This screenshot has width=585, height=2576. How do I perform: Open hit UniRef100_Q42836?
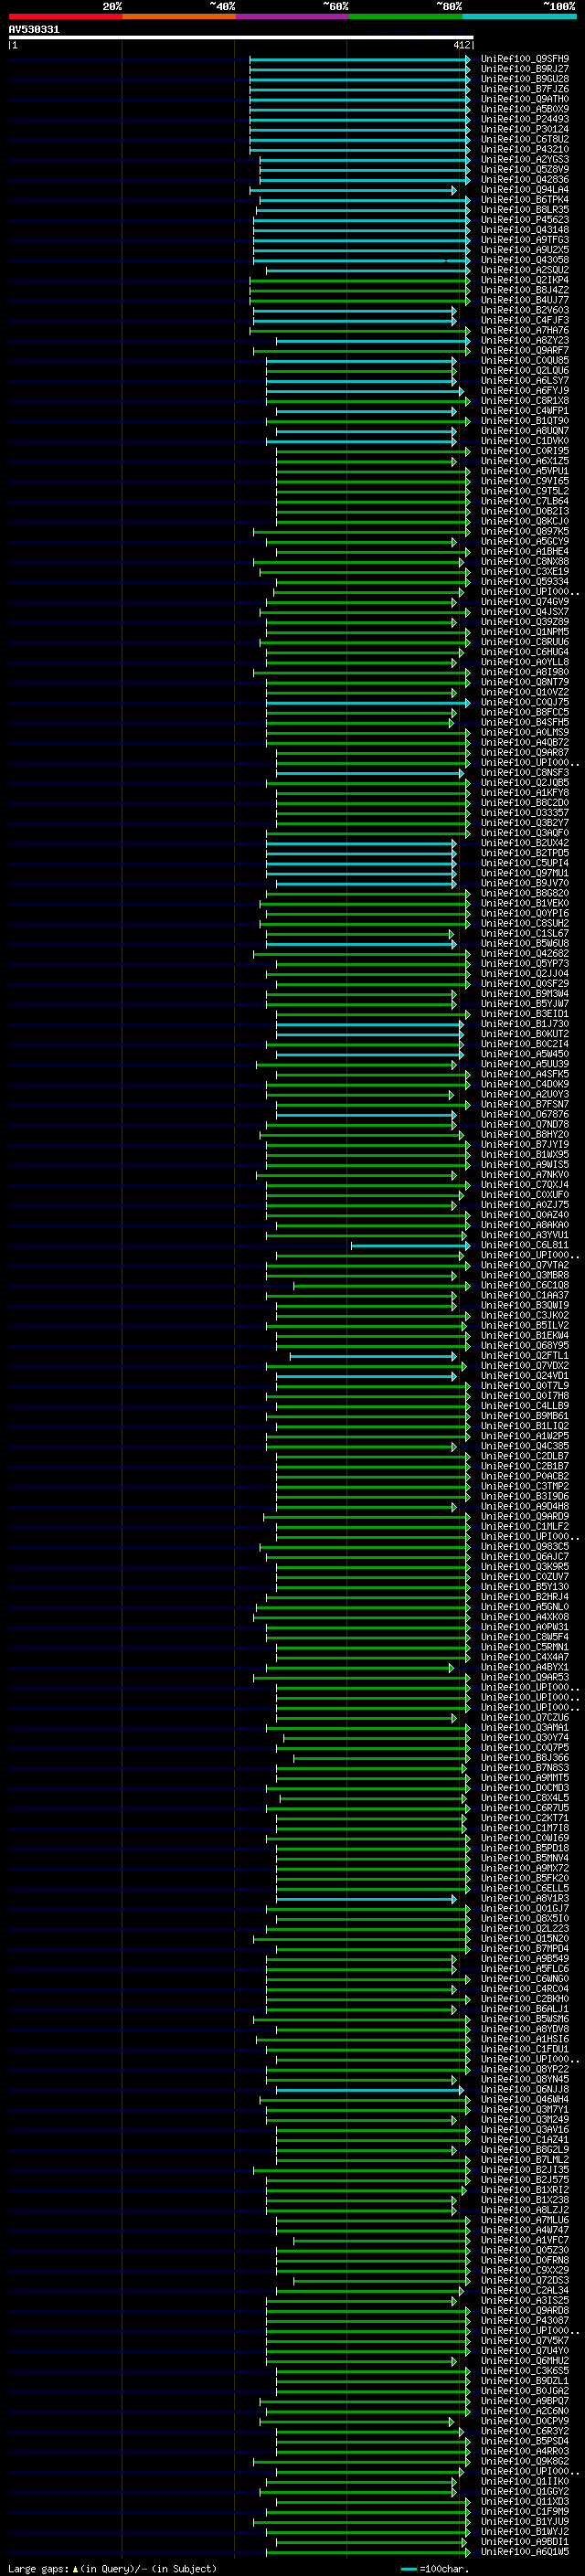524,180
